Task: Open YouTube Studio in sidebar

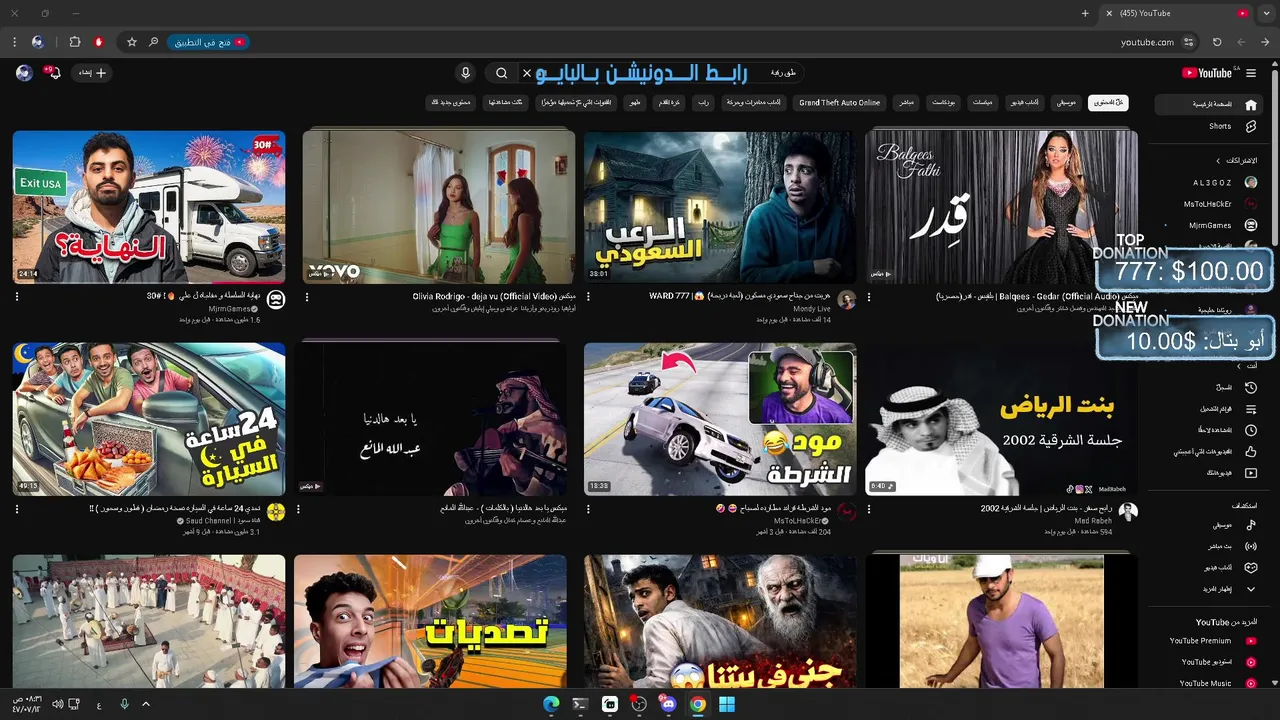Action: (1211, 662)
